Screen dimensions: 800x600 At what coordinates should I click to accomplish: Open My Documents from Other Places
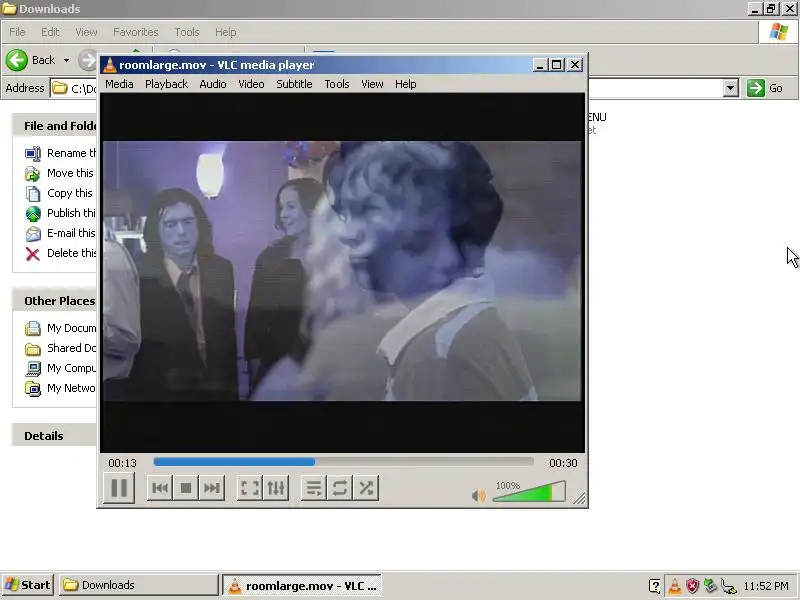click(x=71, y=328)
